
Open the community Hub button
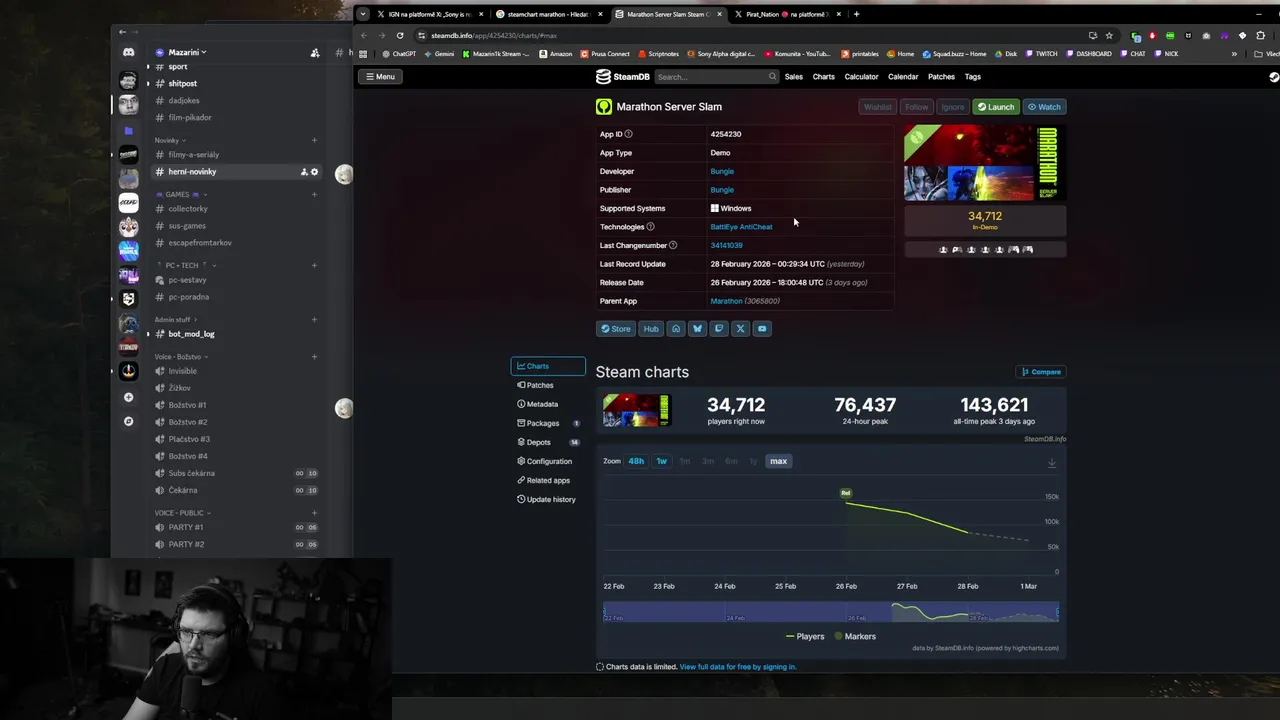[651, 328]
